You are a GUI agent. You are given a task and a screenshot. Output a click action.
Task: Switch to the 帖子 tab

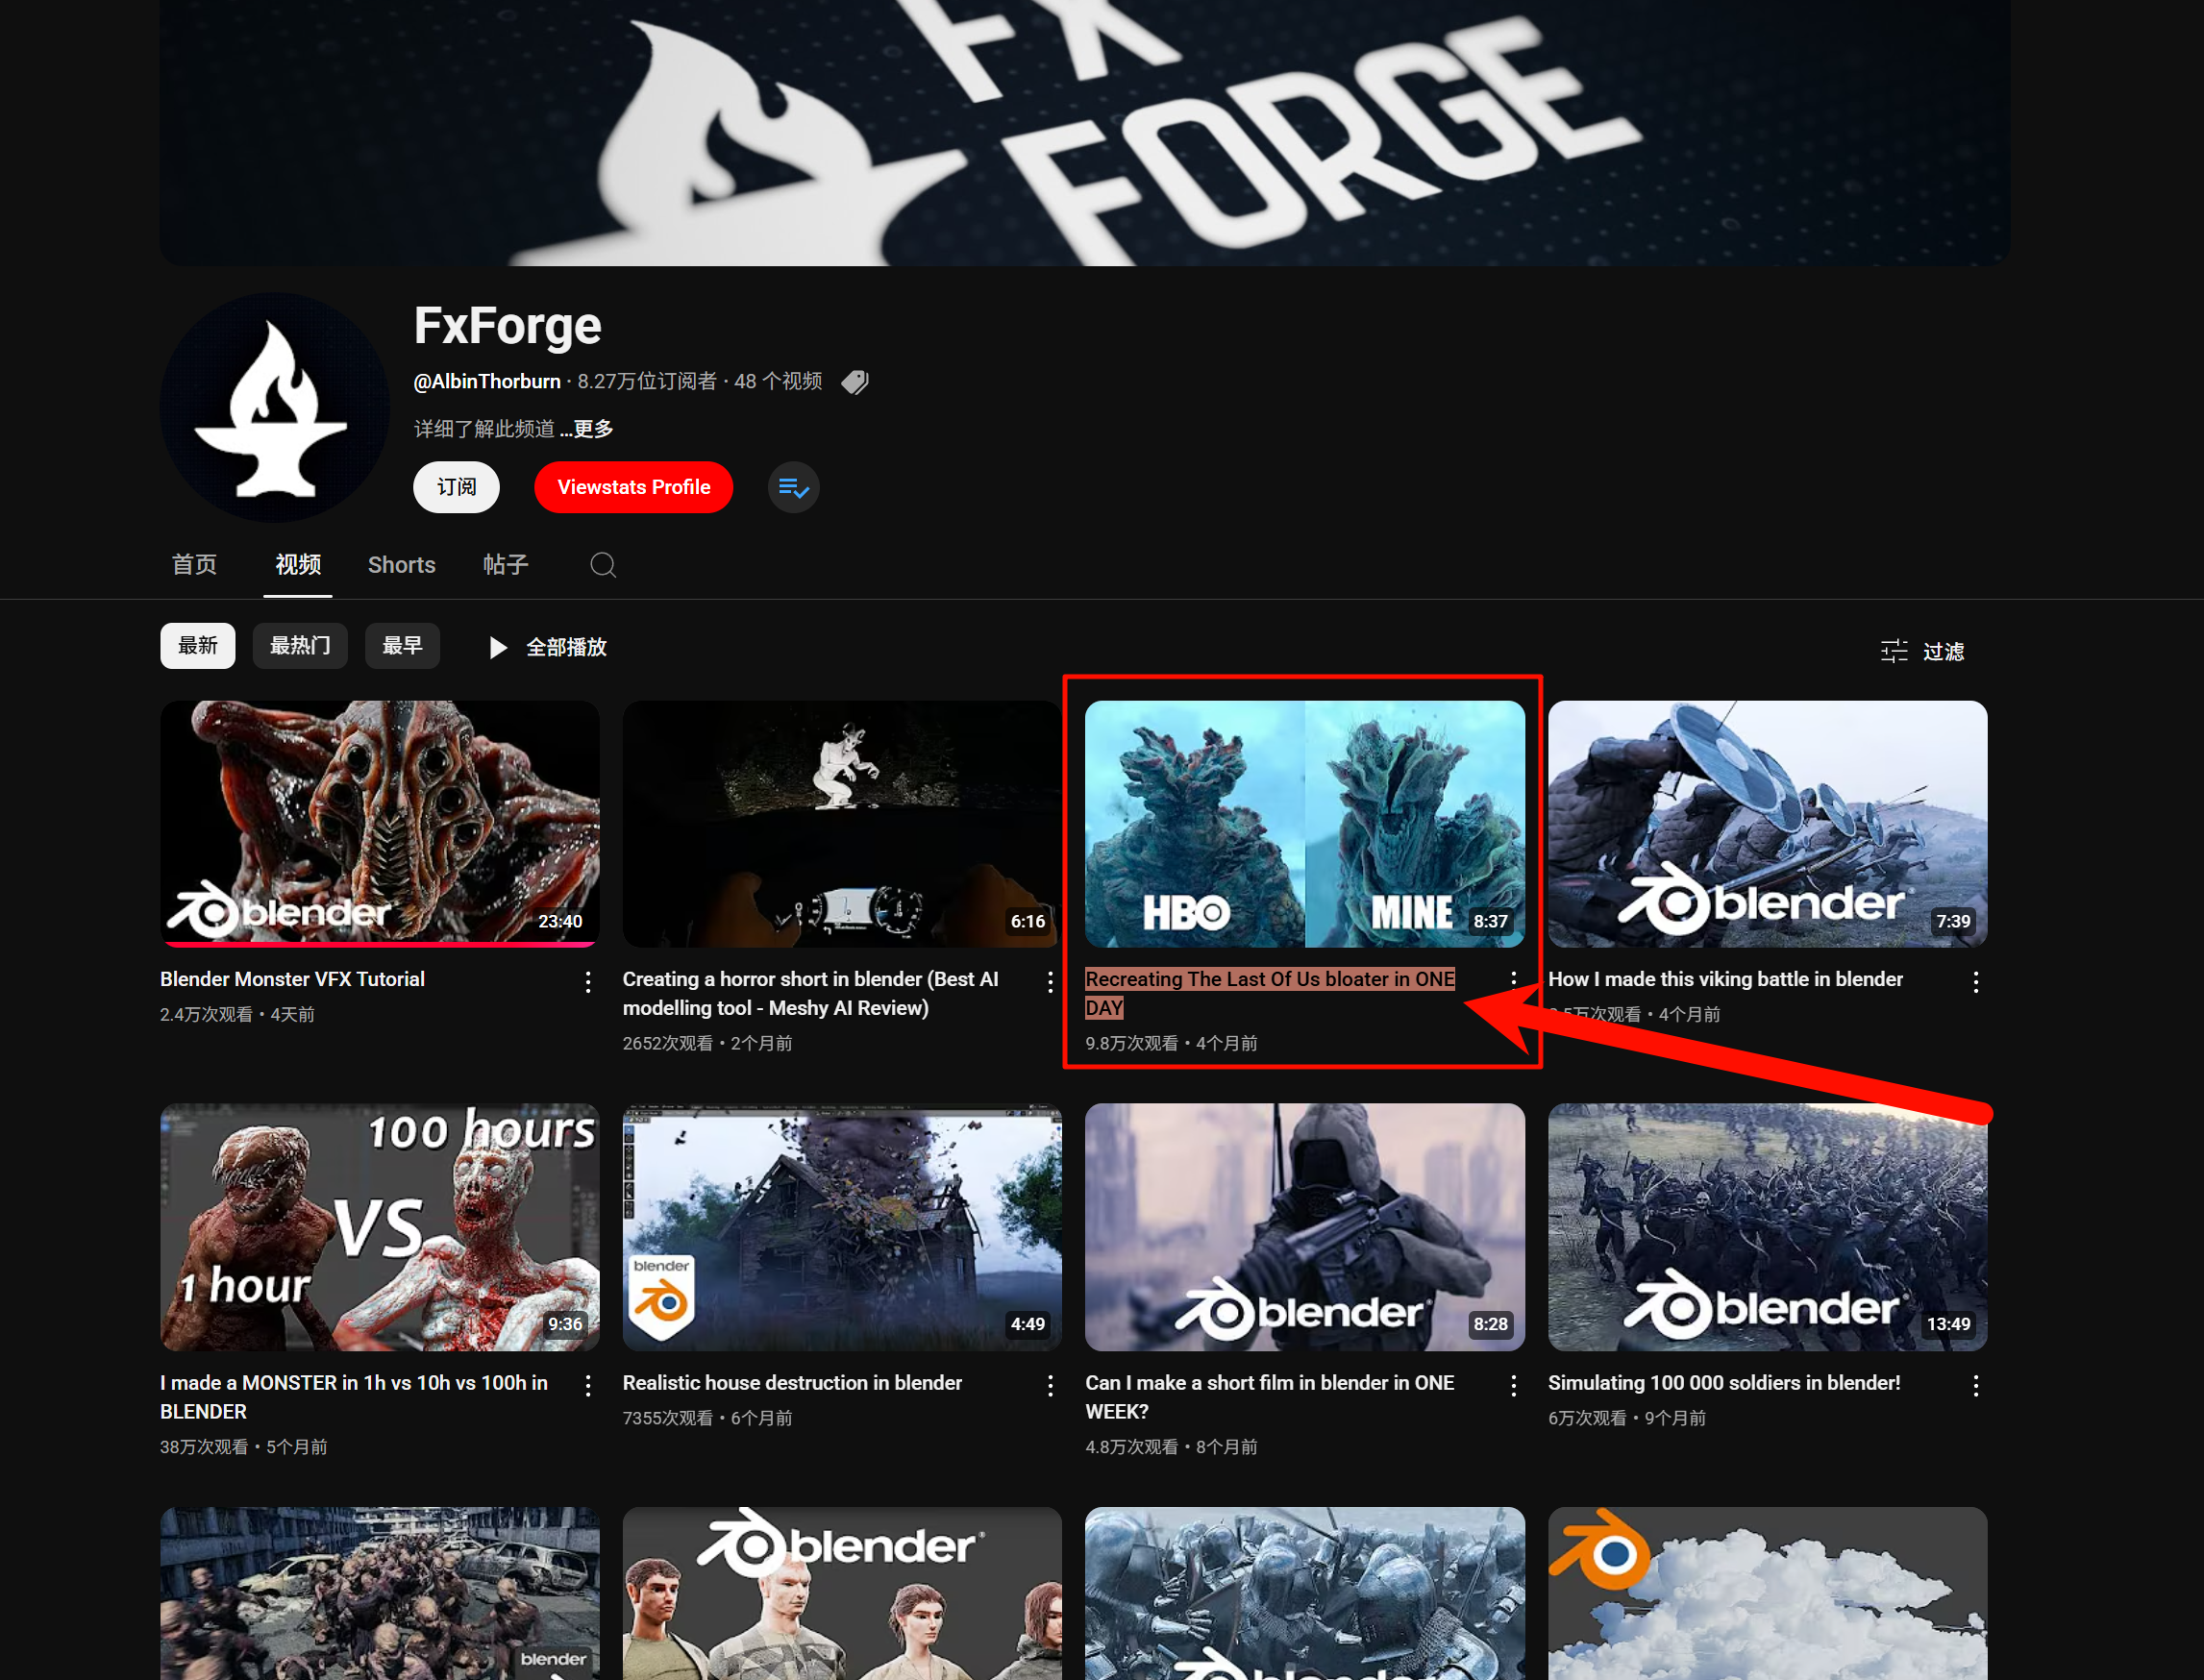click(x=506, y=565)
